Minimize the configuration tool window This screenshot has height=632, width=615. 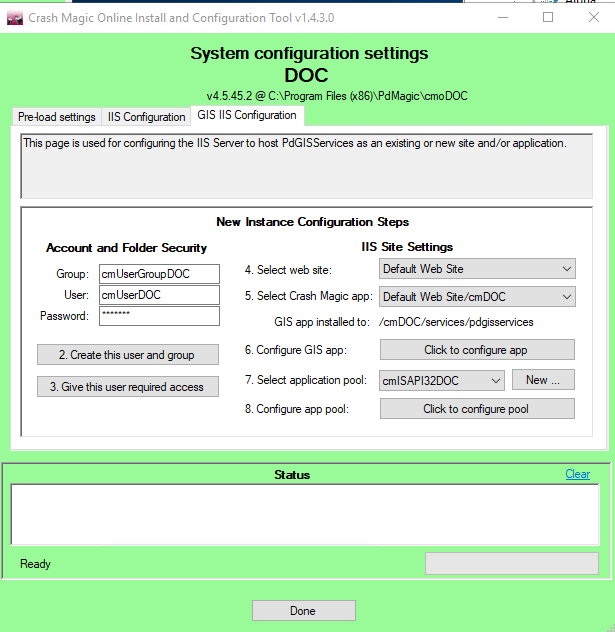pos(503,17)
